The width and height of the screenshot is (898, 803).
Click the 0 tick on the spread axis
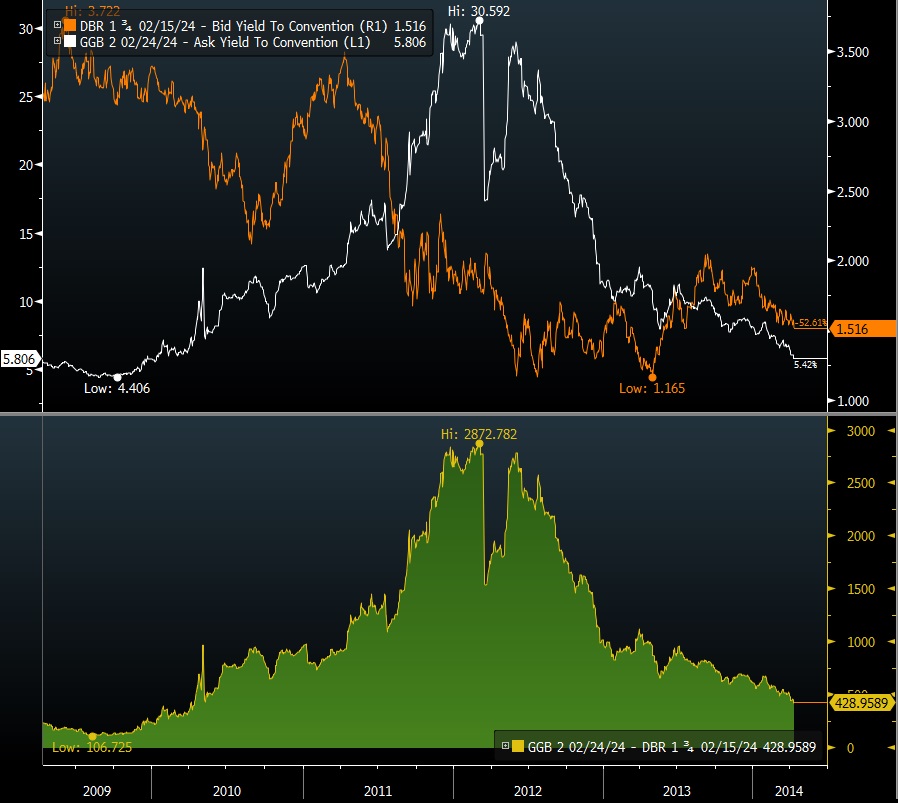(x=850, y=747)
